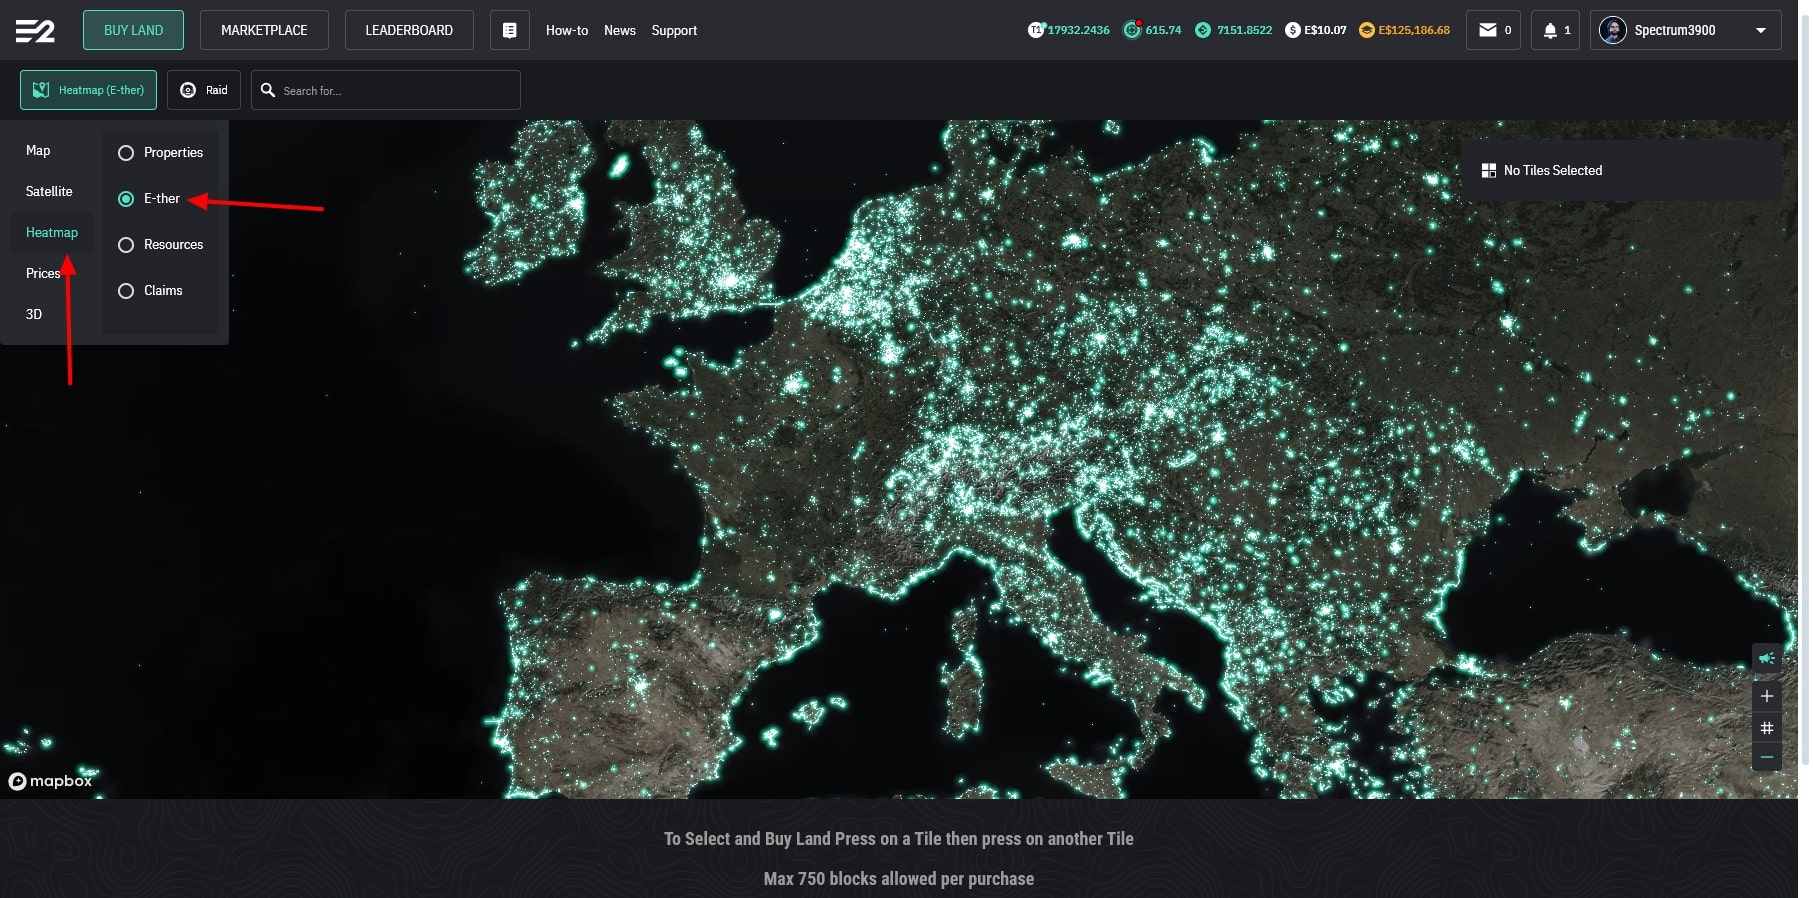Open the document icon next to Leaderboard
This screenshot has width=1813, height=898.
point(509,30)
